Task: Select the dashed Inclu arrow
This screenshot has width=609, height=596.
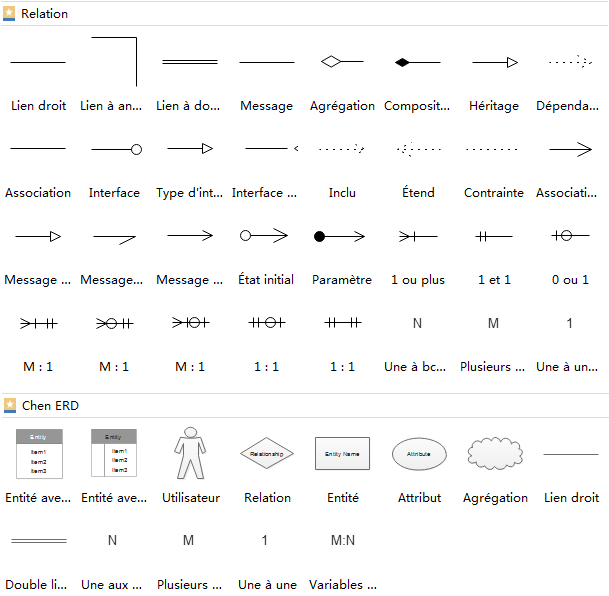Action: coord(341,148)
